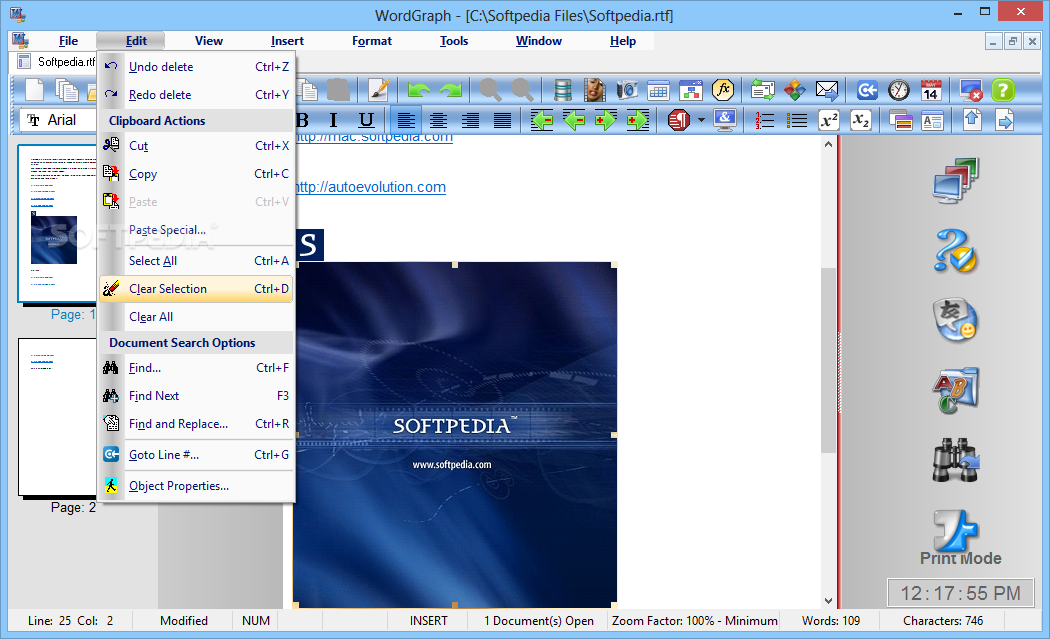This screenshot has height=639, width=1050.
Task: Click the envelope email icon
Action: [x=826, y=90]
